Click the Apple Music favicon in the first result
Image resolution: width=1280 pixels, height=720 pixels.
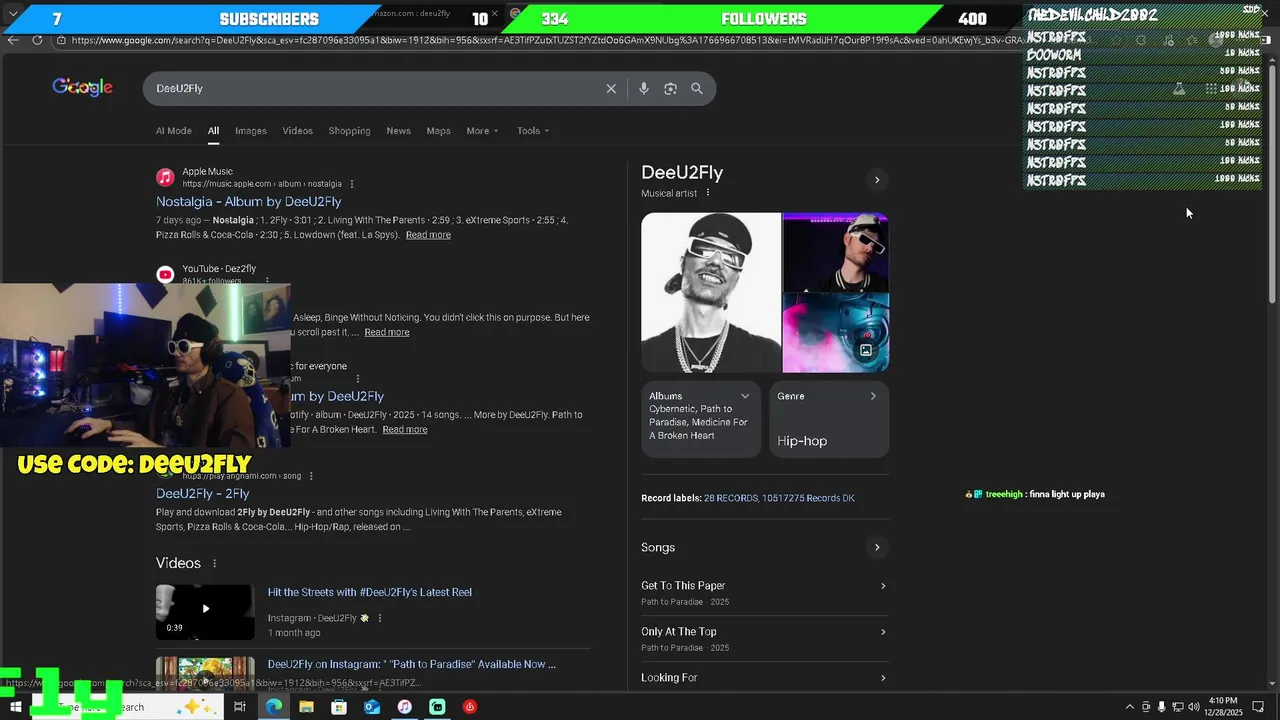click(x=165, y=177)
